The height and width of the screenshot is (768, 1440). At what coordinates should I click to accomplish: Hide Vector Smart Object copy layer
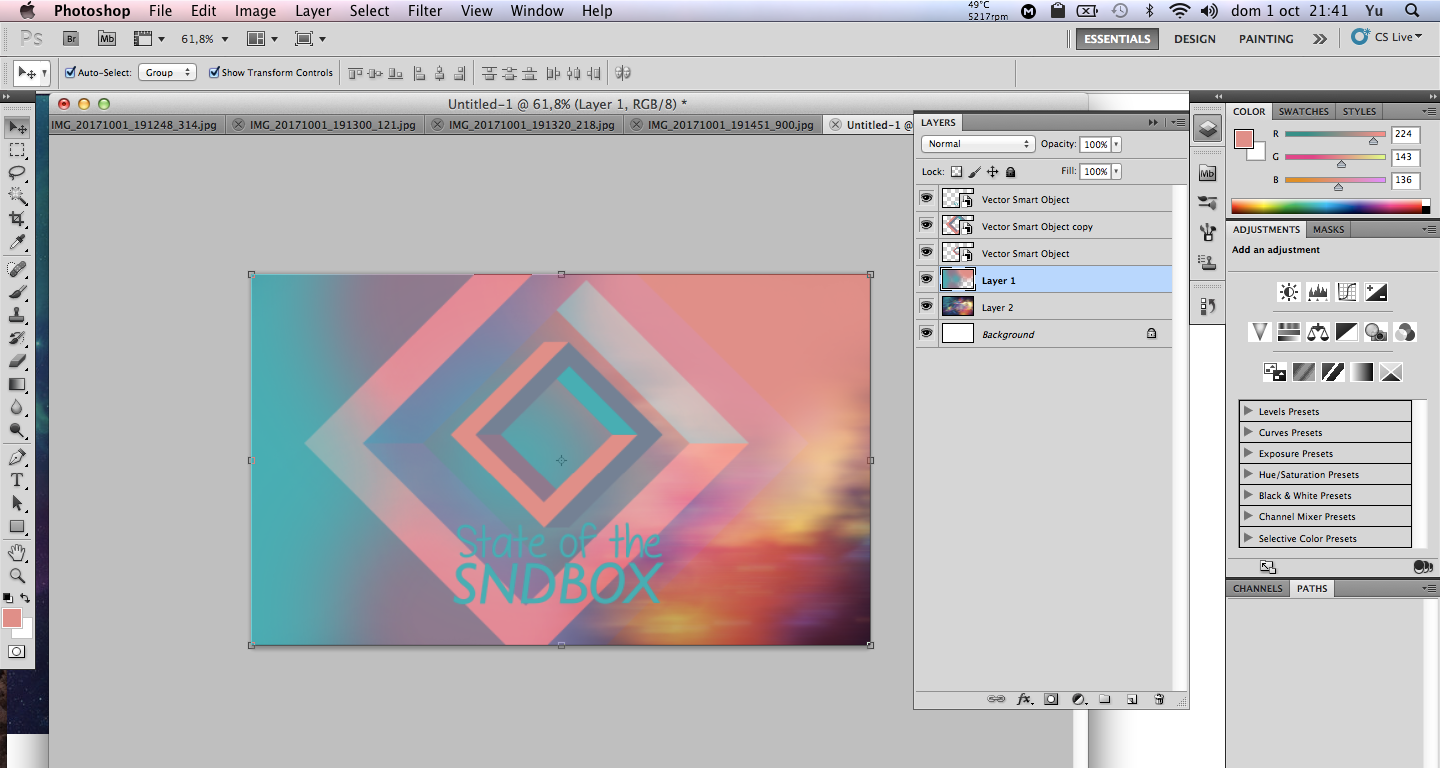click(x=926, y=225)
